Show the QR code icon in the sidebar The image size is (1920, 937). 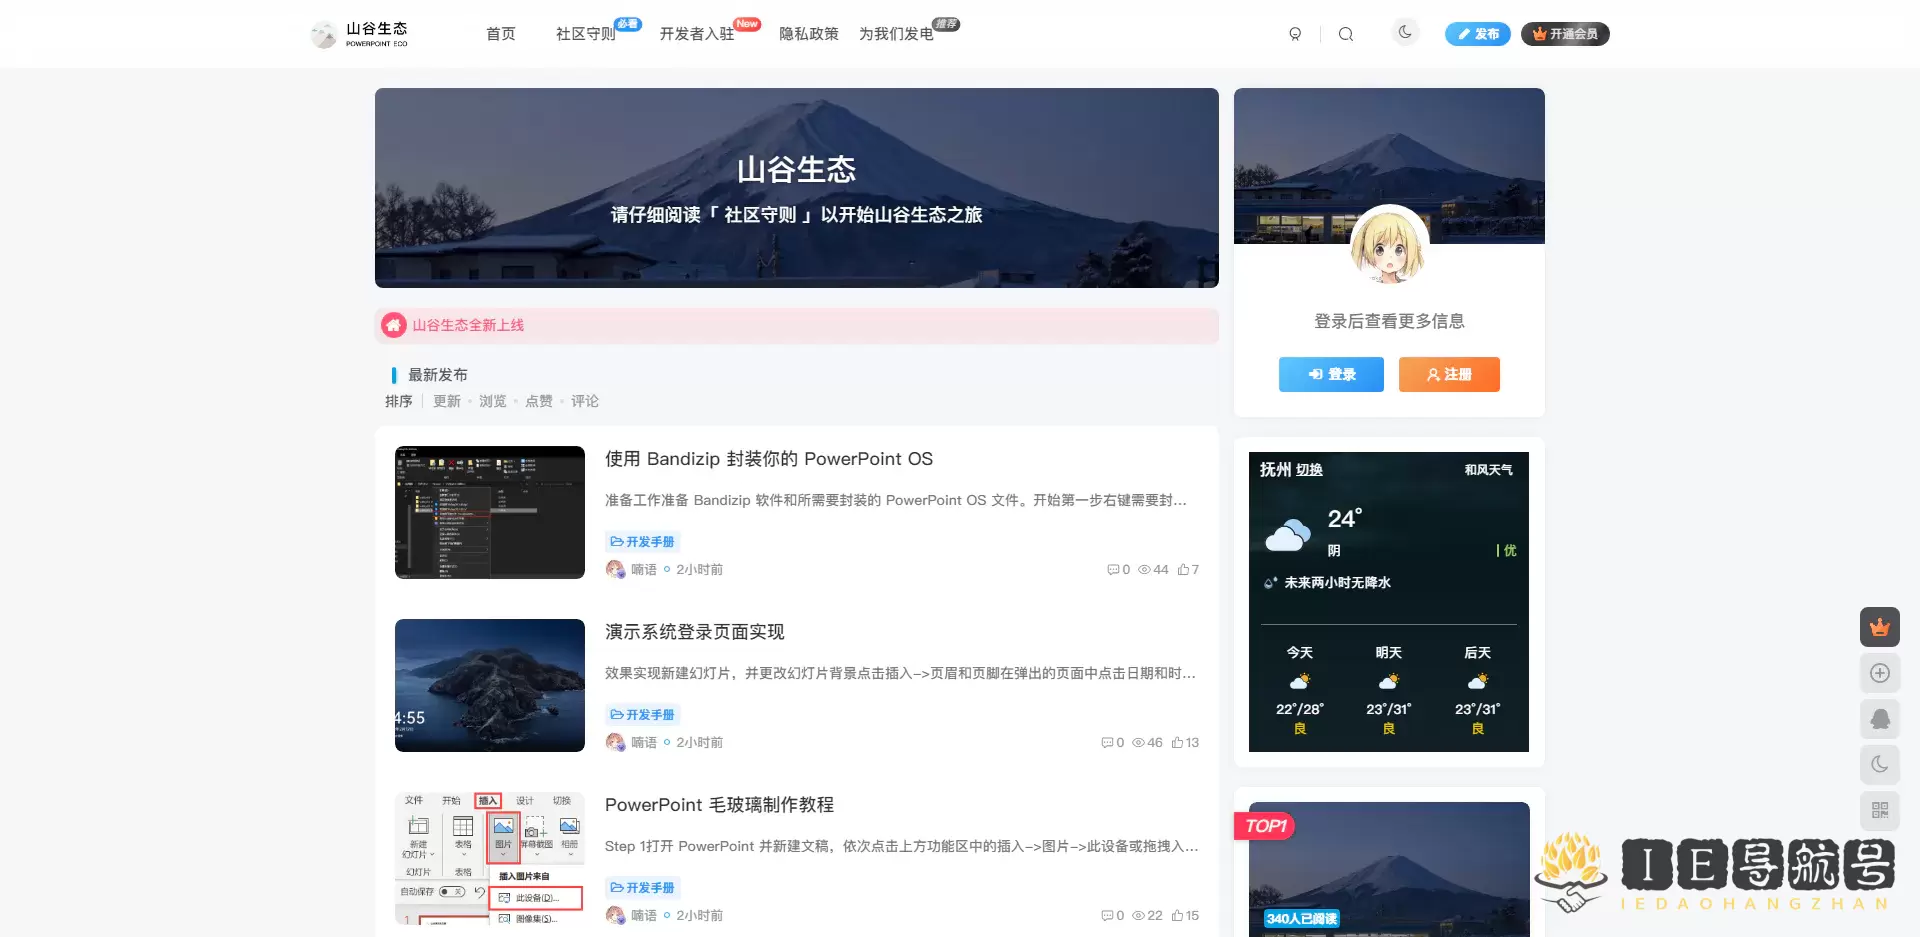tap(1880, 810)
